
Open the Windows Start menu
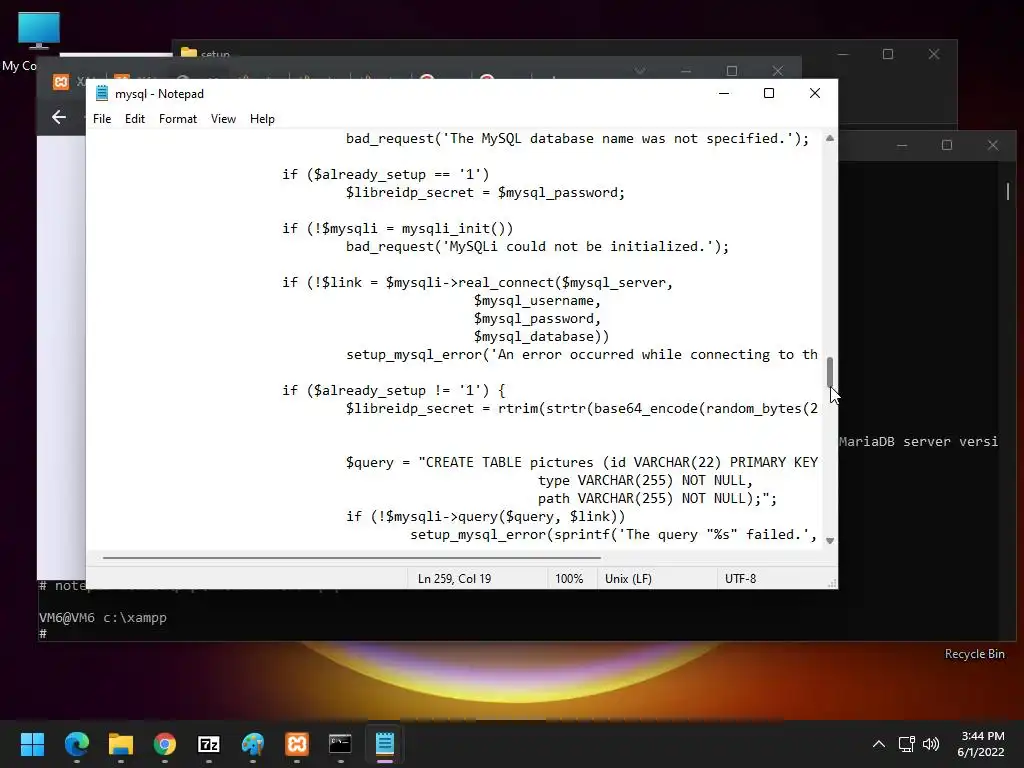32,744
